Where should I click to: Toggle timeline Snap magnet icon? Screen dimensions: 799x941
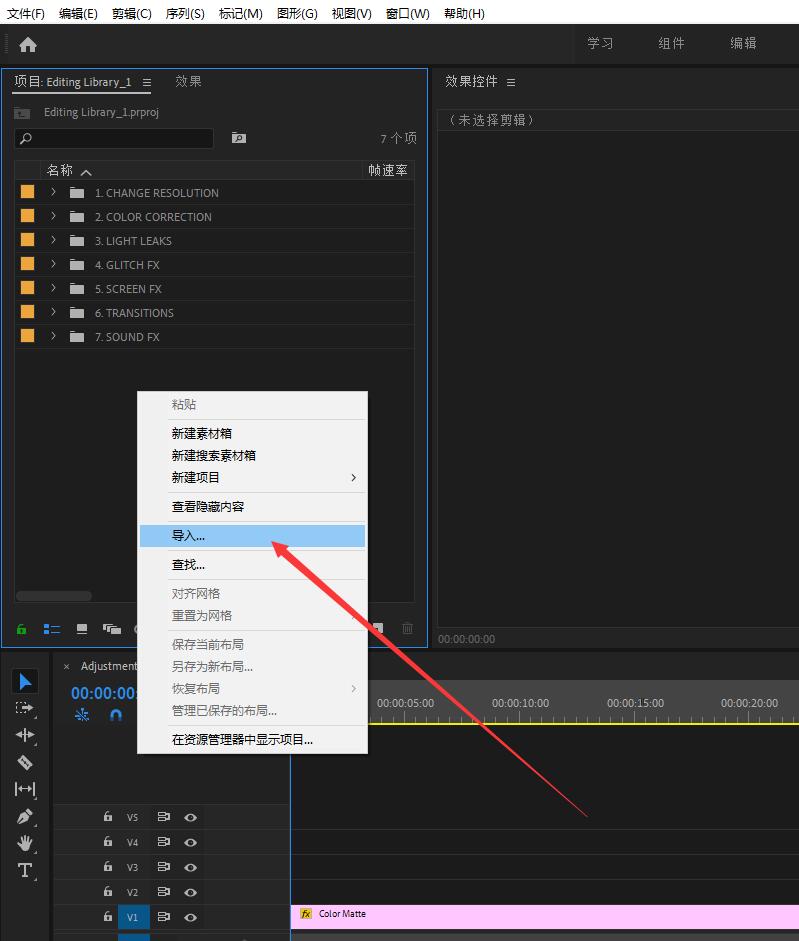tap(116, 715)
